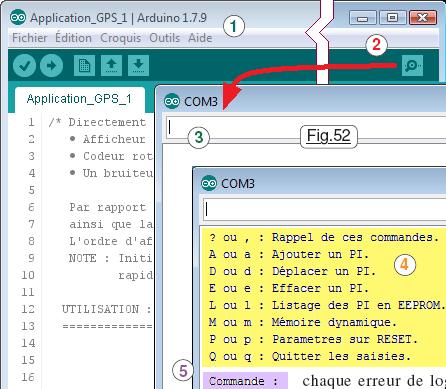
Task: Open the Outils menu
Action: point(165,38)
